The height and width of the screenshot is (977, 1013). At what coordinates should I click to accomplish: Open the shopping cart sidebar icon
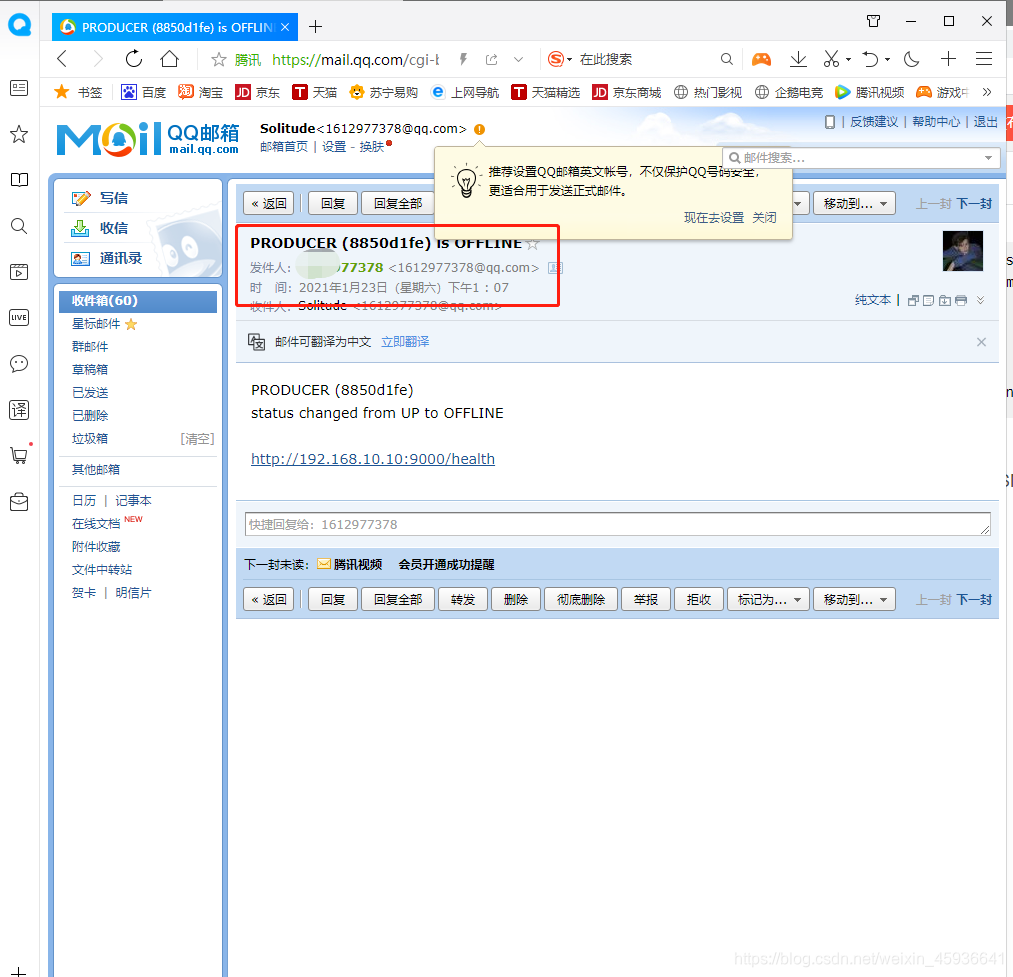(19, 456)
